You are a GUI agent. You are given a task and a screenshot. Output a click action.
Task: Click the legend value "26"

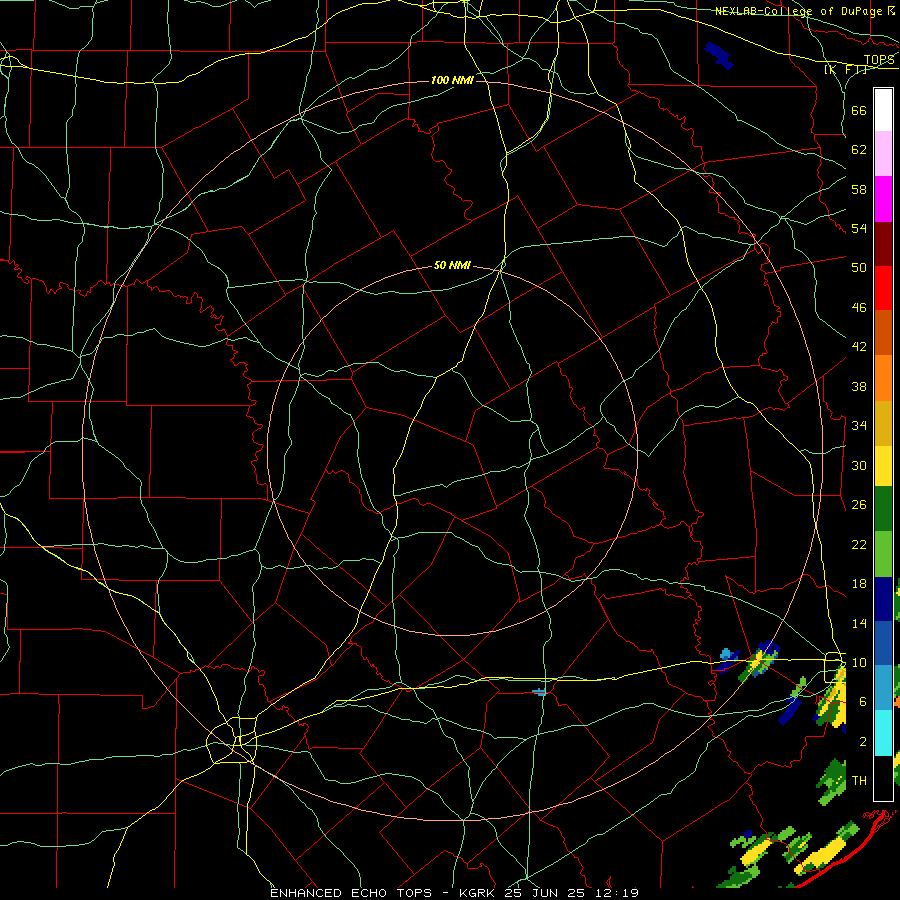point(859,505)
